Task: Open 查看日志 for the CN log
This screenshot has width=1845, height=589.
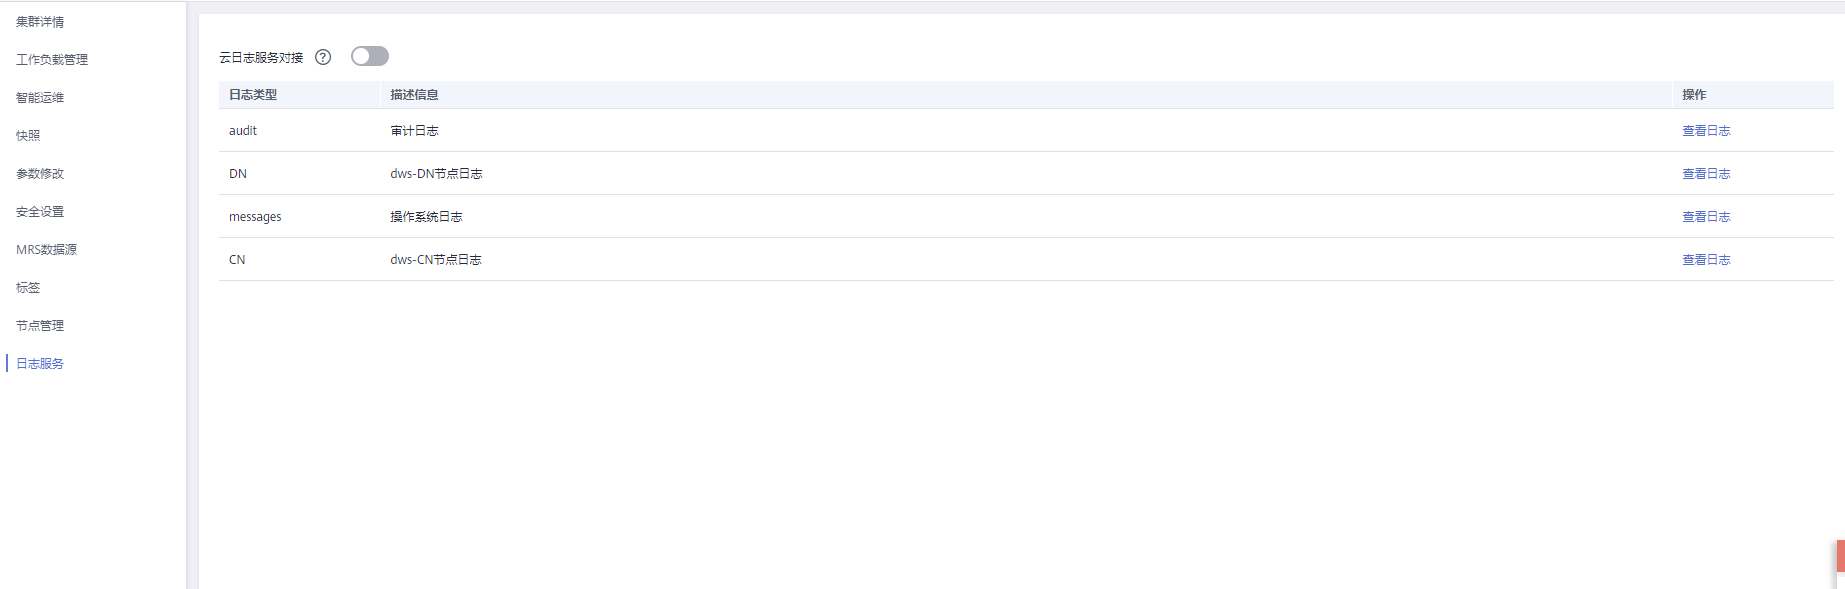Action: pyautogui.click(x=1706, y=260)
